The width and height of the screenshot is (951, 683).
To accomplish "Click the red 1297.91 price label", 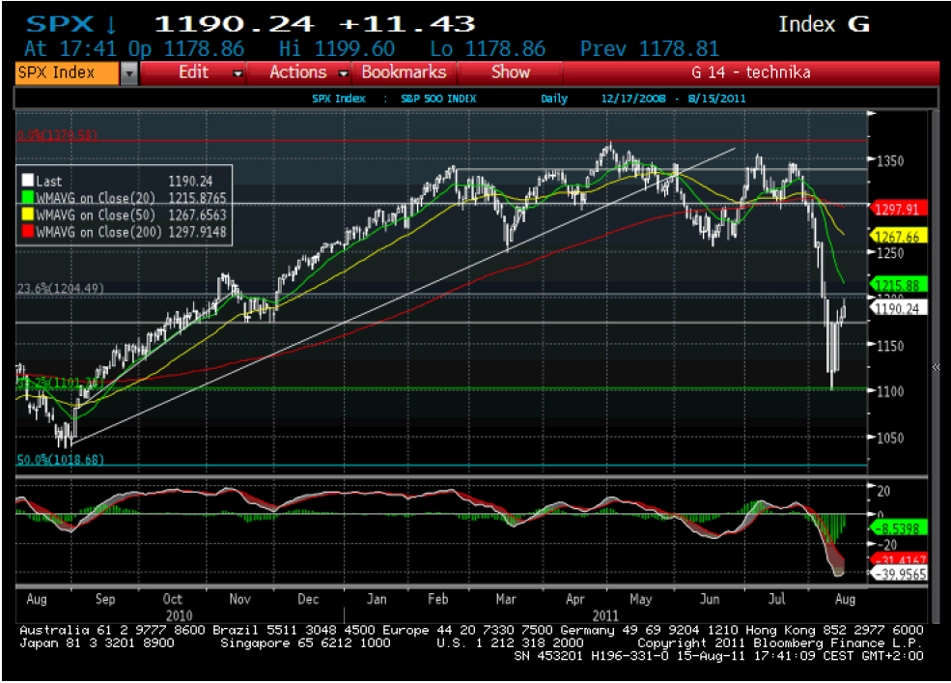I will pyautogui.click(x=899, y=209).
